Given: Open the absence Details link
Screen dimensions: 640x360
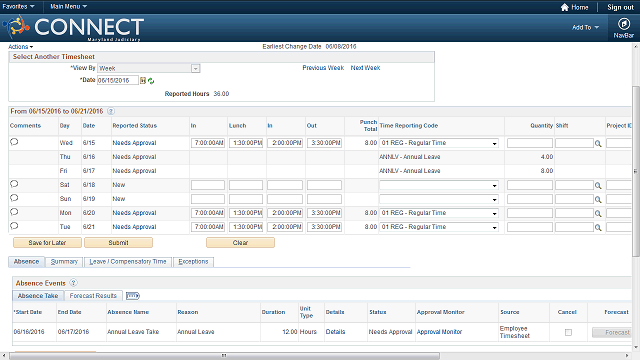Looking at the screenshot, I should (x=335, y=332).
